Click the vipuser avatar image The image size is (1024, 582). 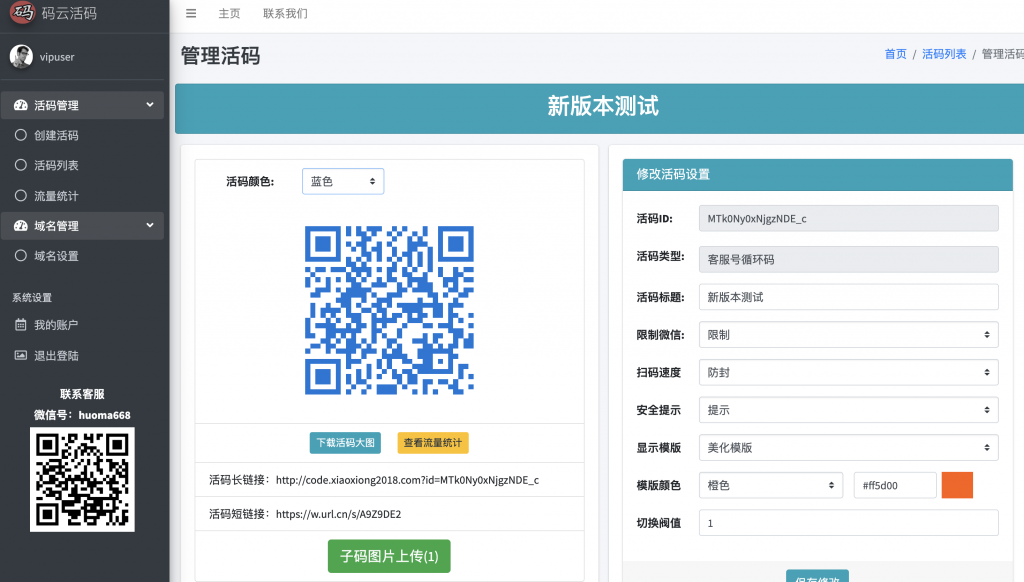(21, 57)
